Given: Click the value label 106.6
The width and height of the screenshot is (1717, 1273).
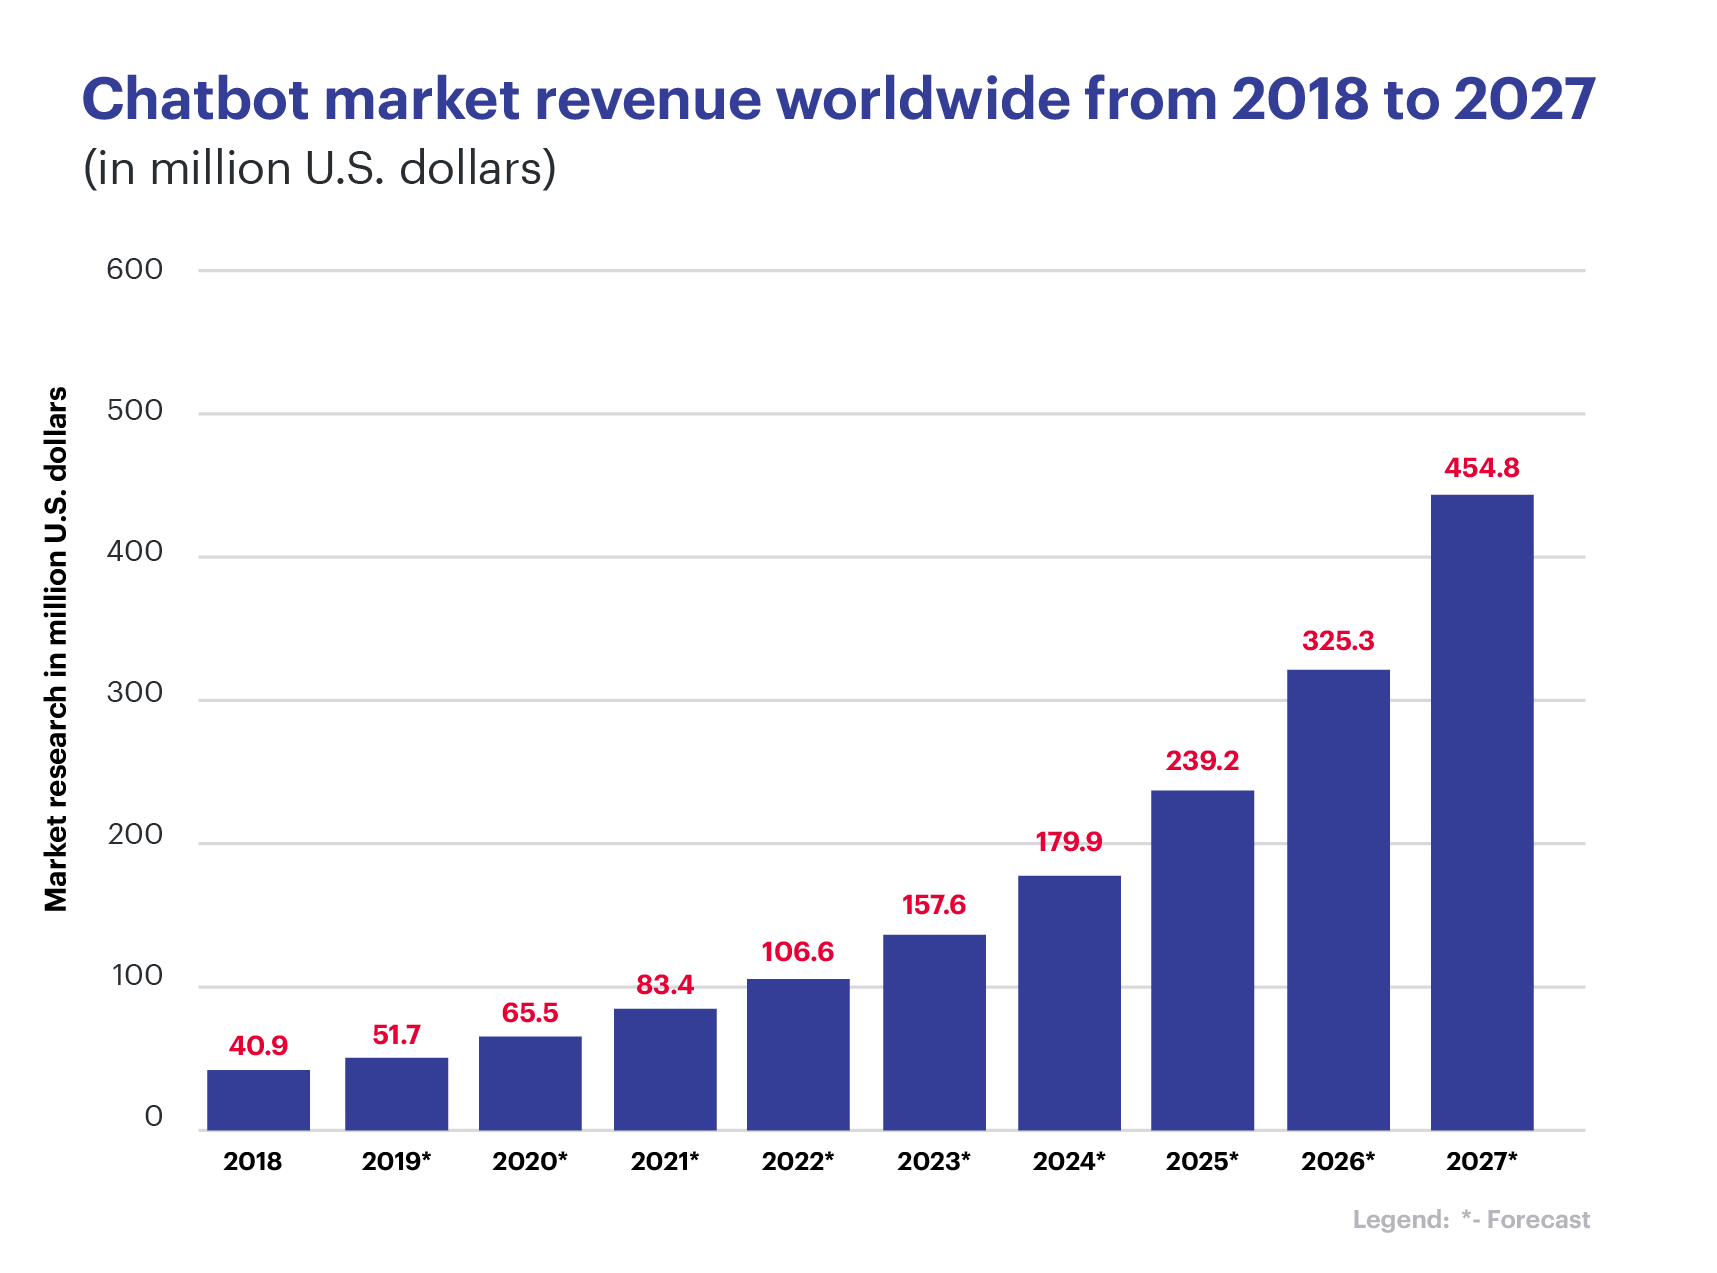Looking at the screenshot, I should click(798, 952).
